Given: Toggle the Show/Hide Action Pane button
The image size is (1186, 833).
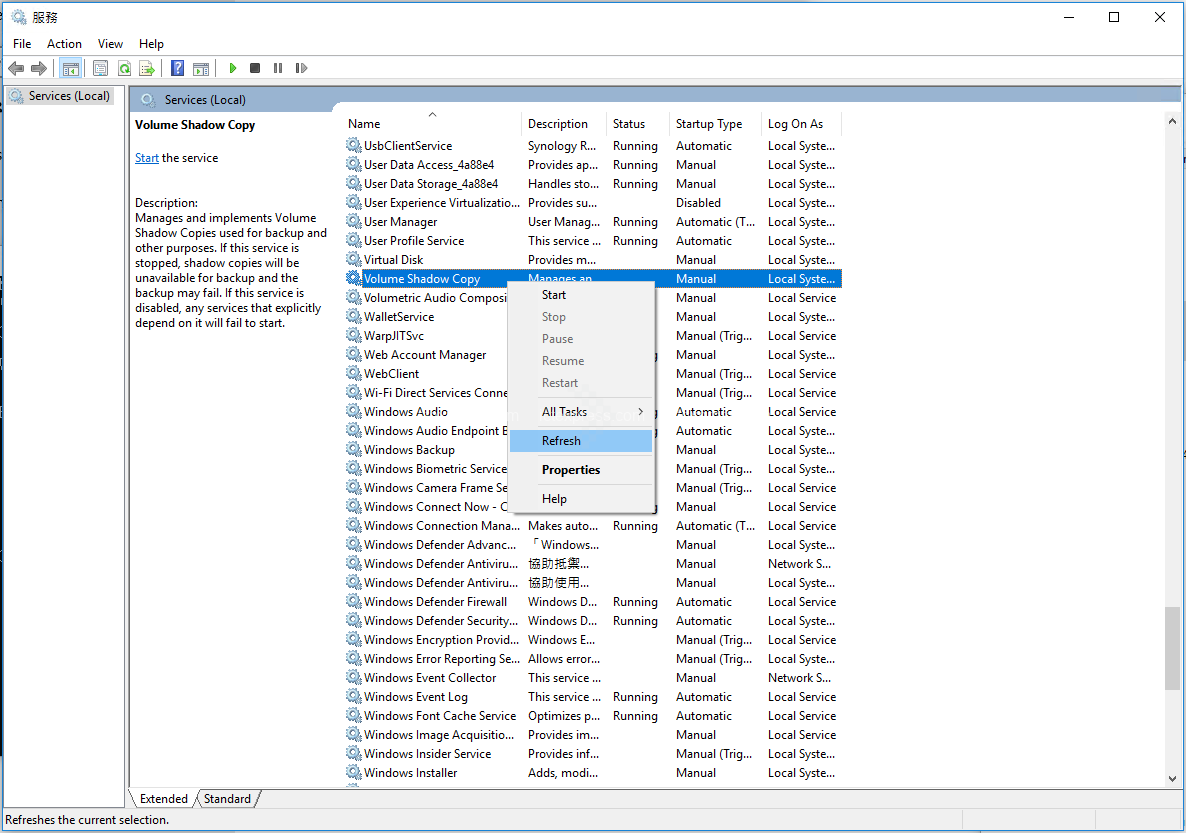Looking at the screenshot, I should point(201,68).
